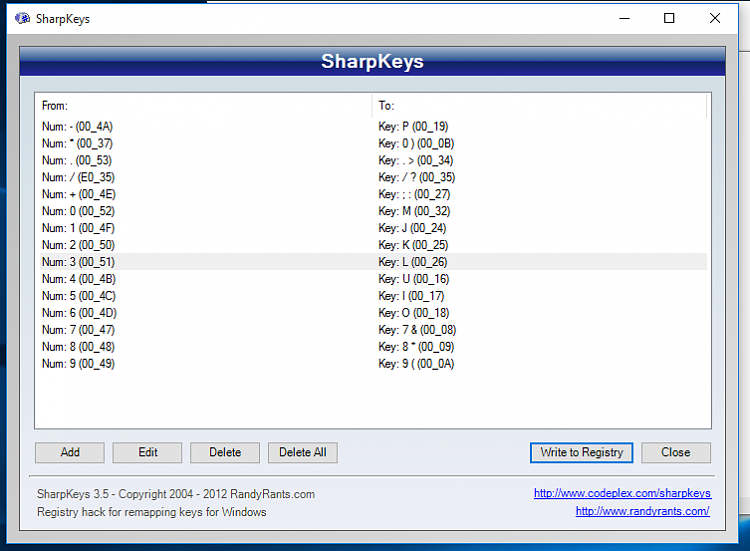Click target Key: 0 ) (00_0B)
The height and width of the screenshot is (551, 750).
416,143
